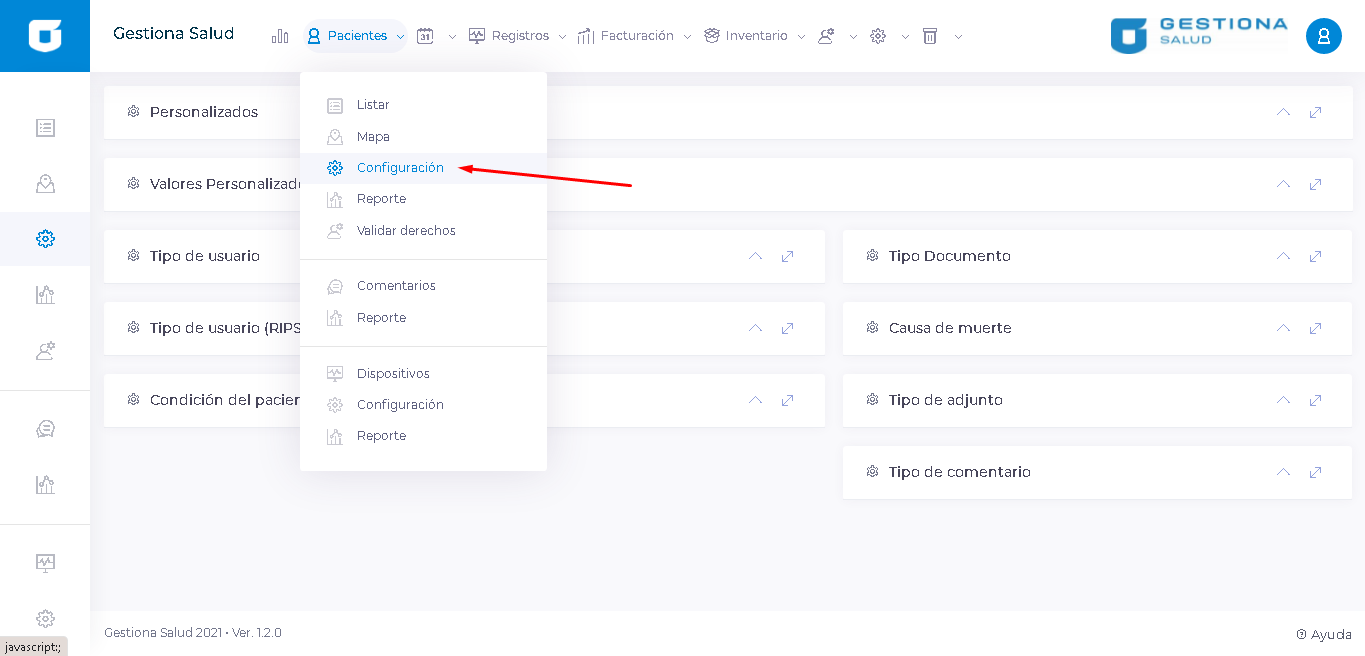Select Listar from the Pacientes menu

[373, 105]
